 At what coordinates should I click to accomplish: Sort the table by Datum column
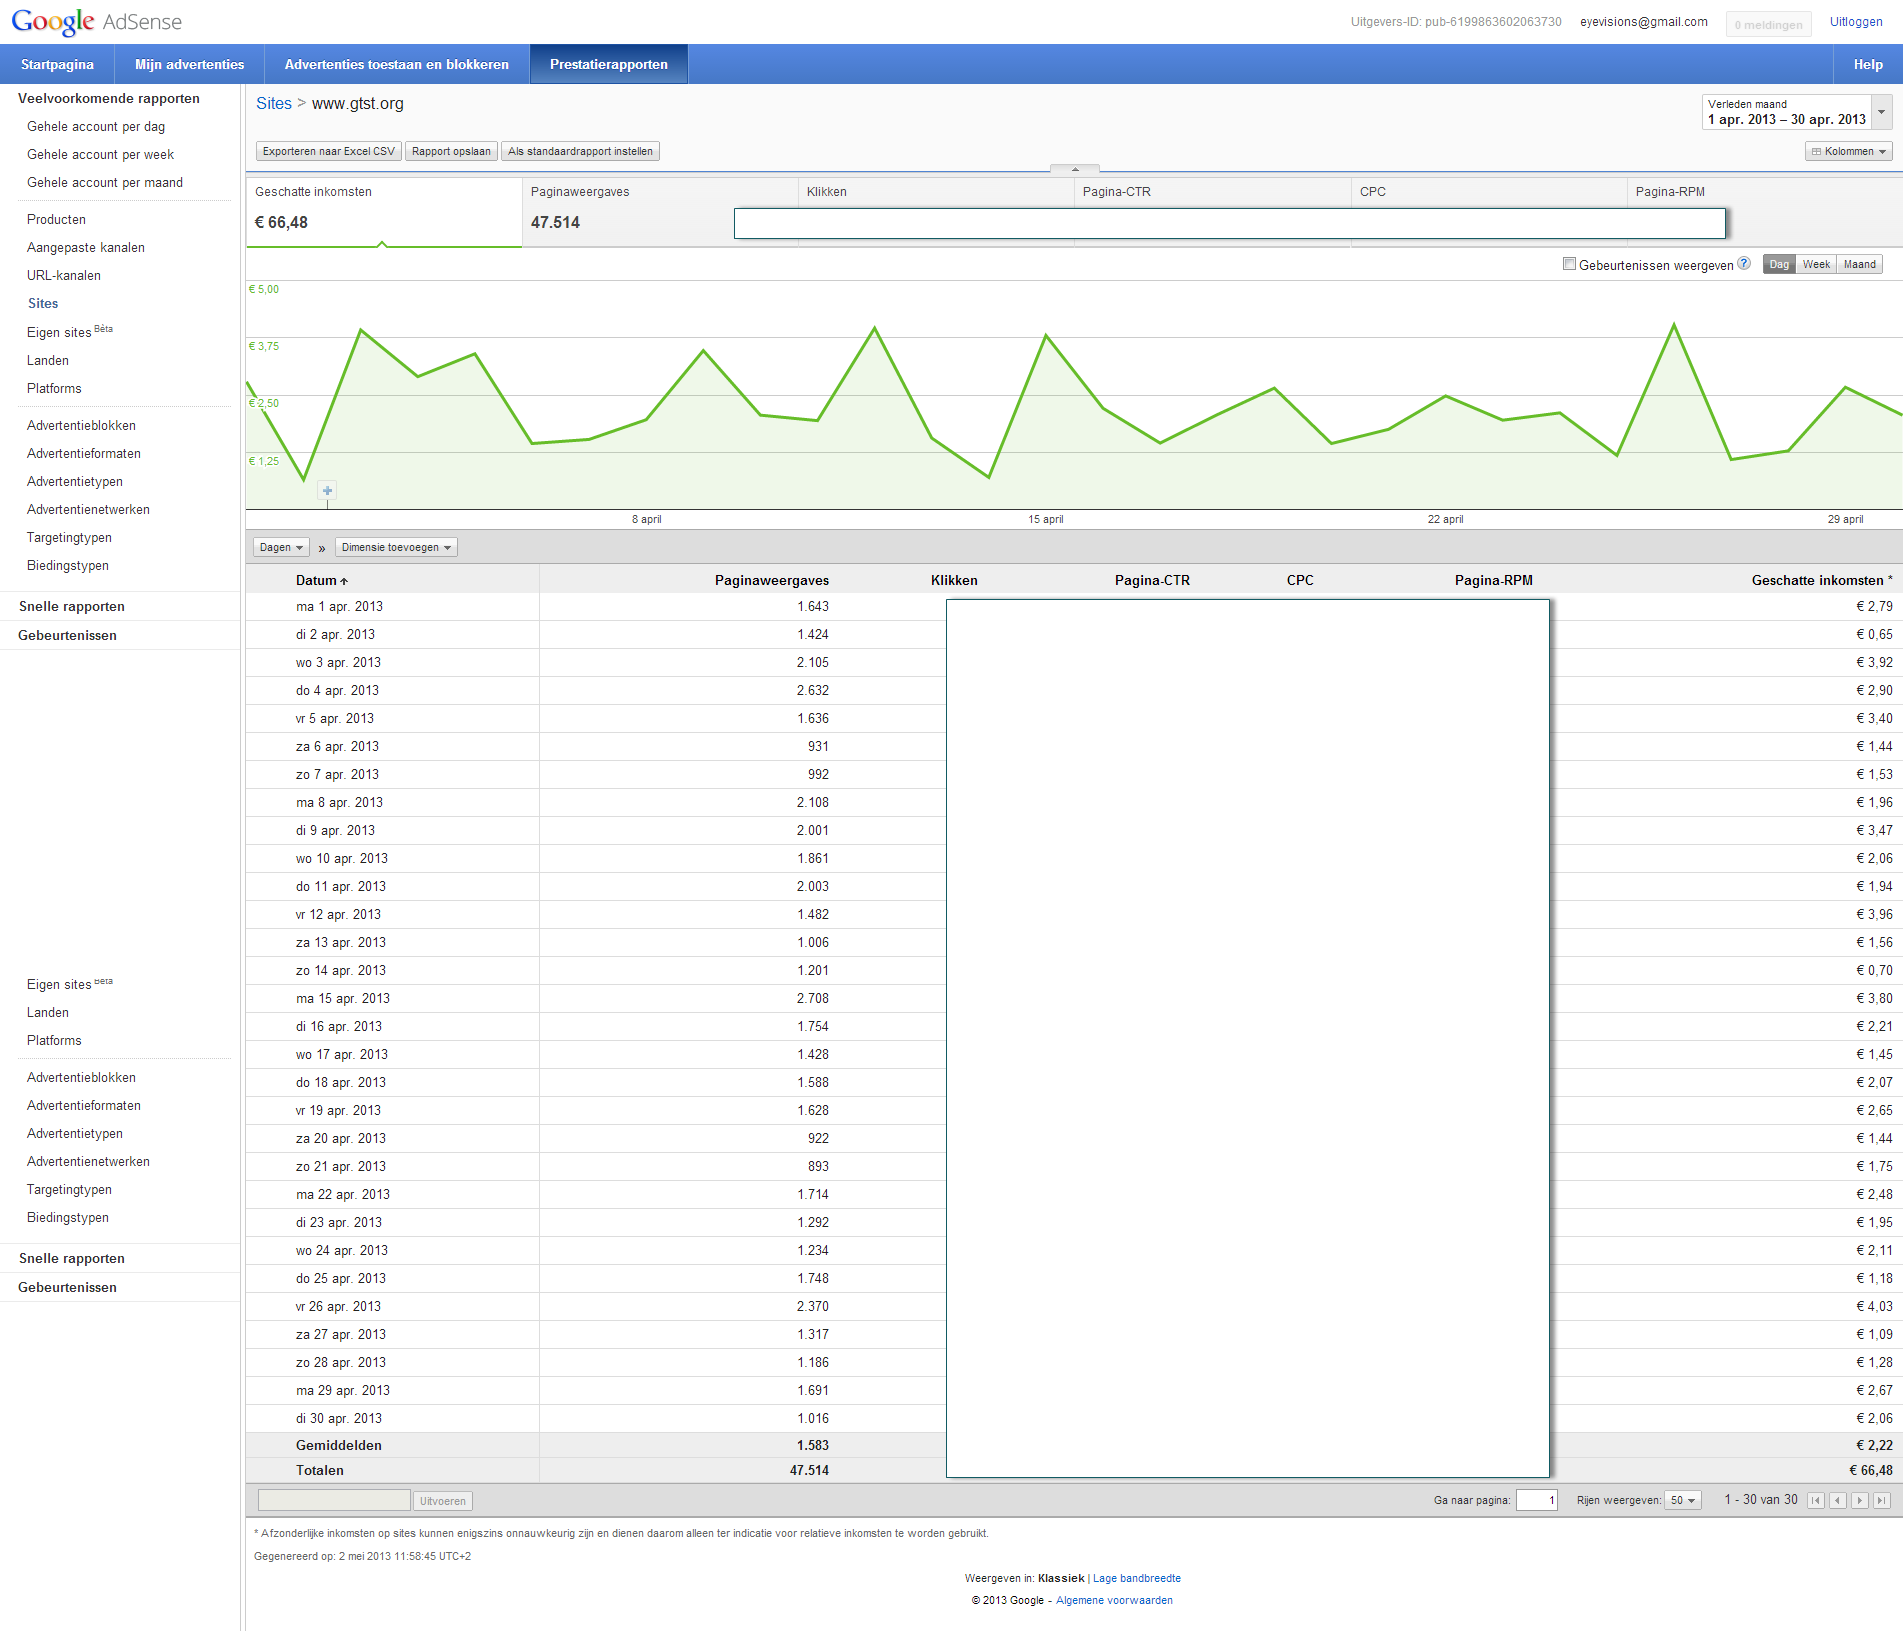coord(321,580)
